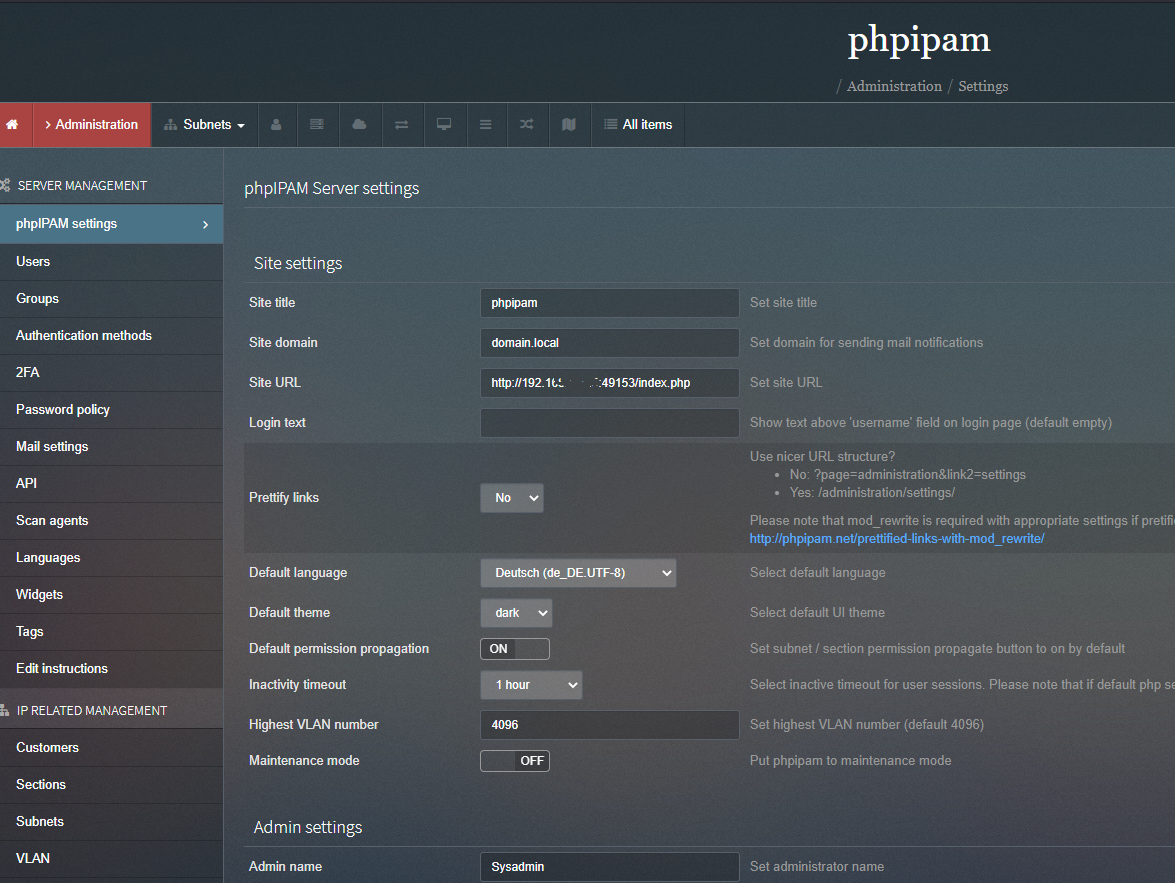Open Mail settings in sidebar
Image resolution: width=1175 pixels, height=883 pixels.
point(112,447)
